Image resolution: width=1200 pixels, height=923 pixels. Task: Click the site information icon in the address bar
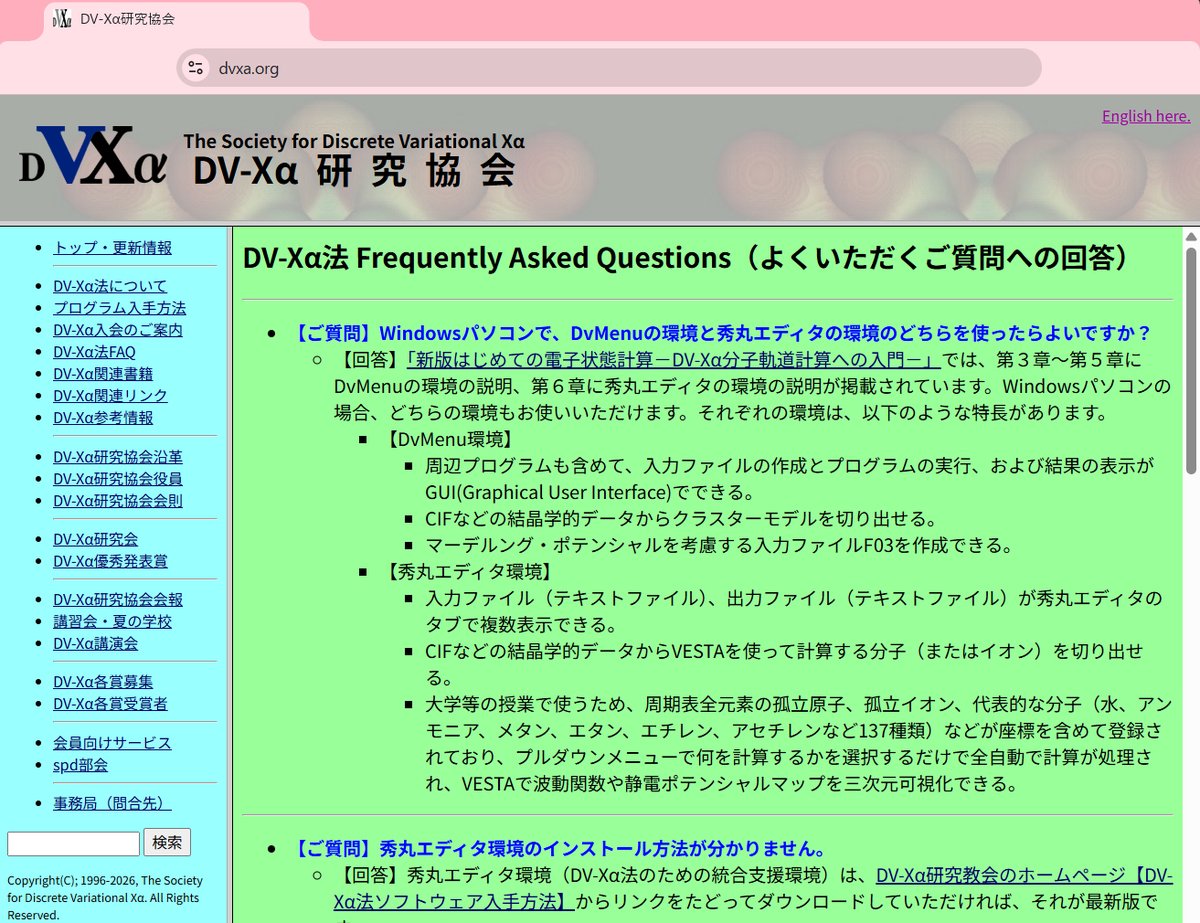pos(194,68)
